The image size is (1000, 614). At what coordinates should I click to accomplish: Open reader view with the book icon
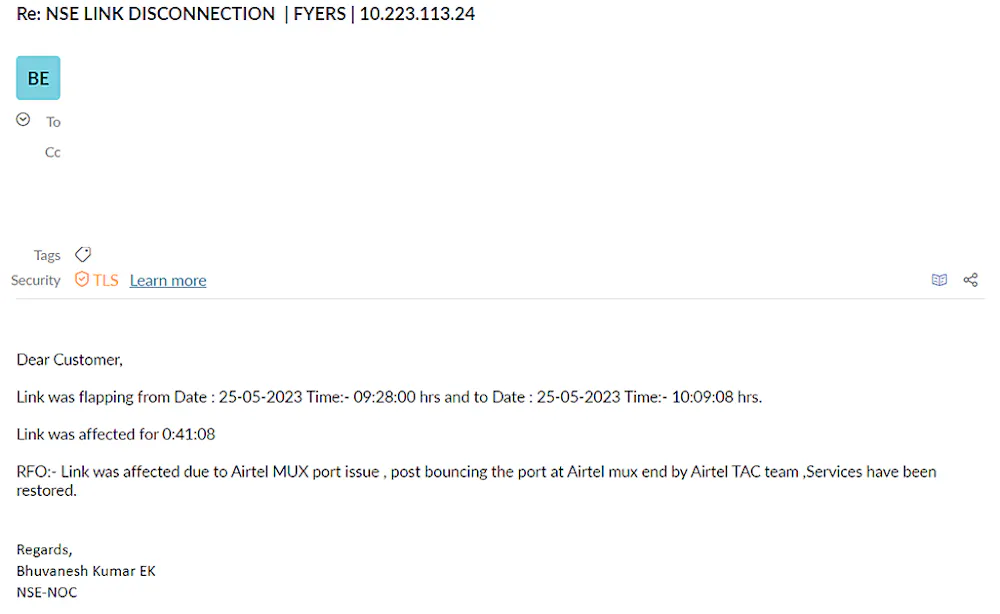pyautogui.click(x=939, y=280)
